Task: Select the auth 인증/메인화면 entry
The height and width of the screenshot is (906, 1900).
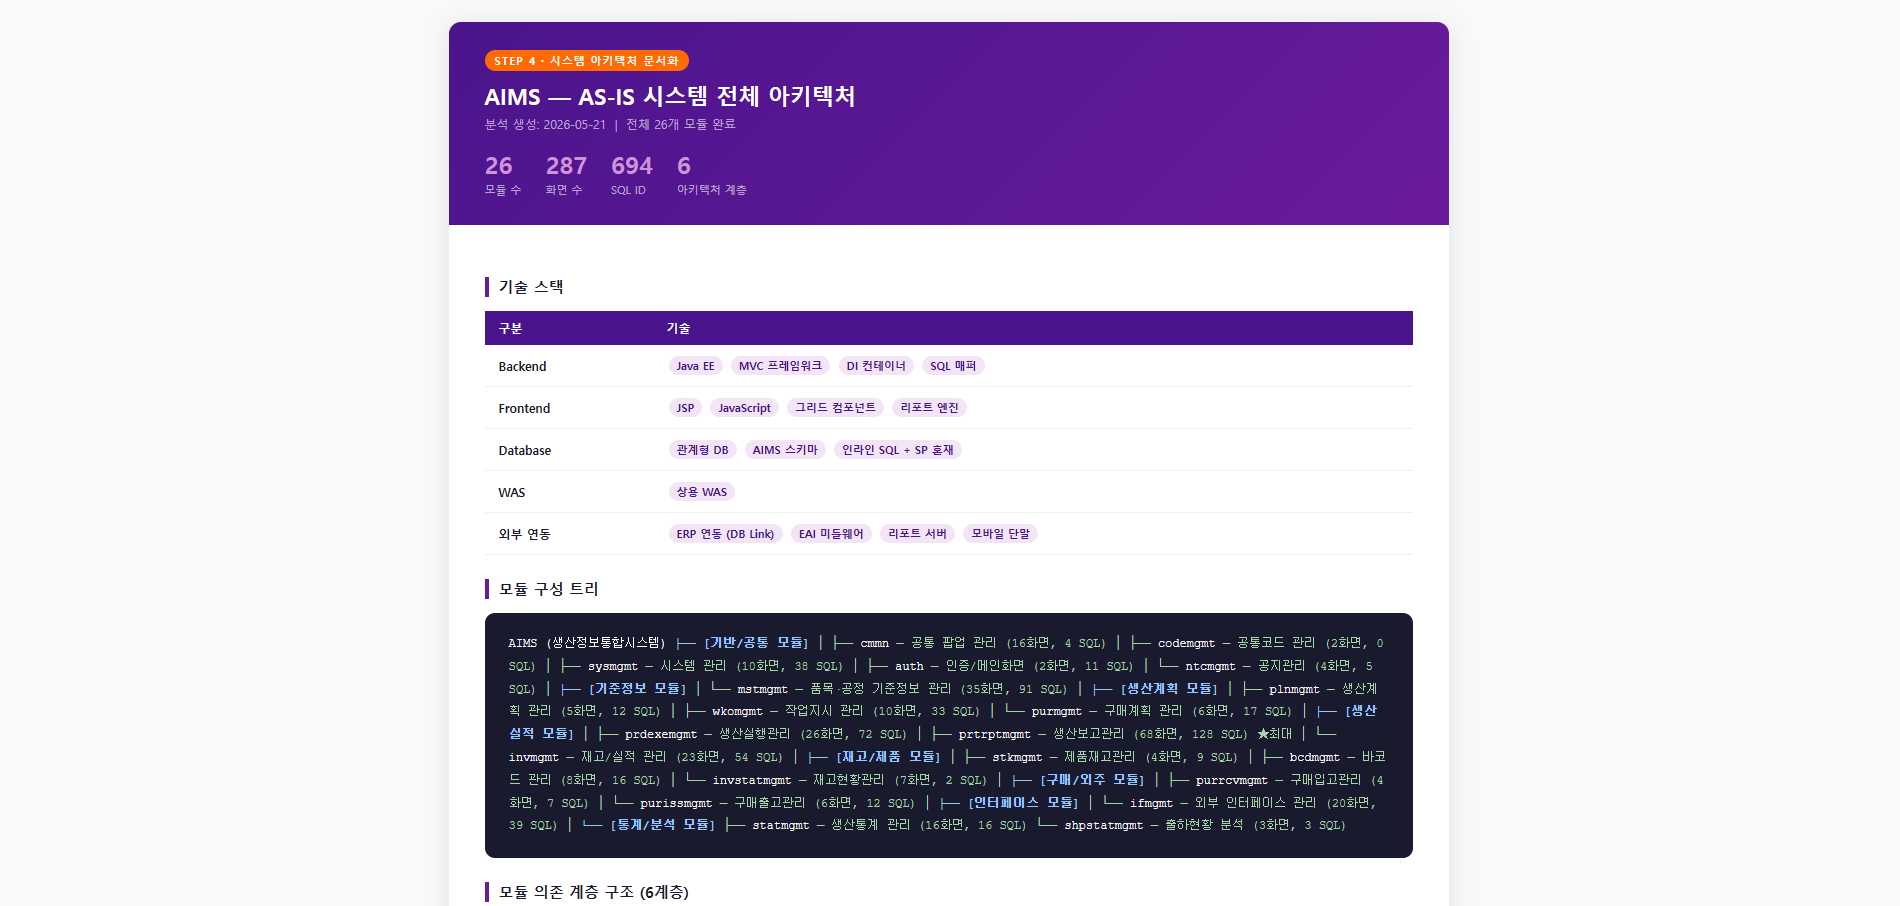Action: [1014, 666]
